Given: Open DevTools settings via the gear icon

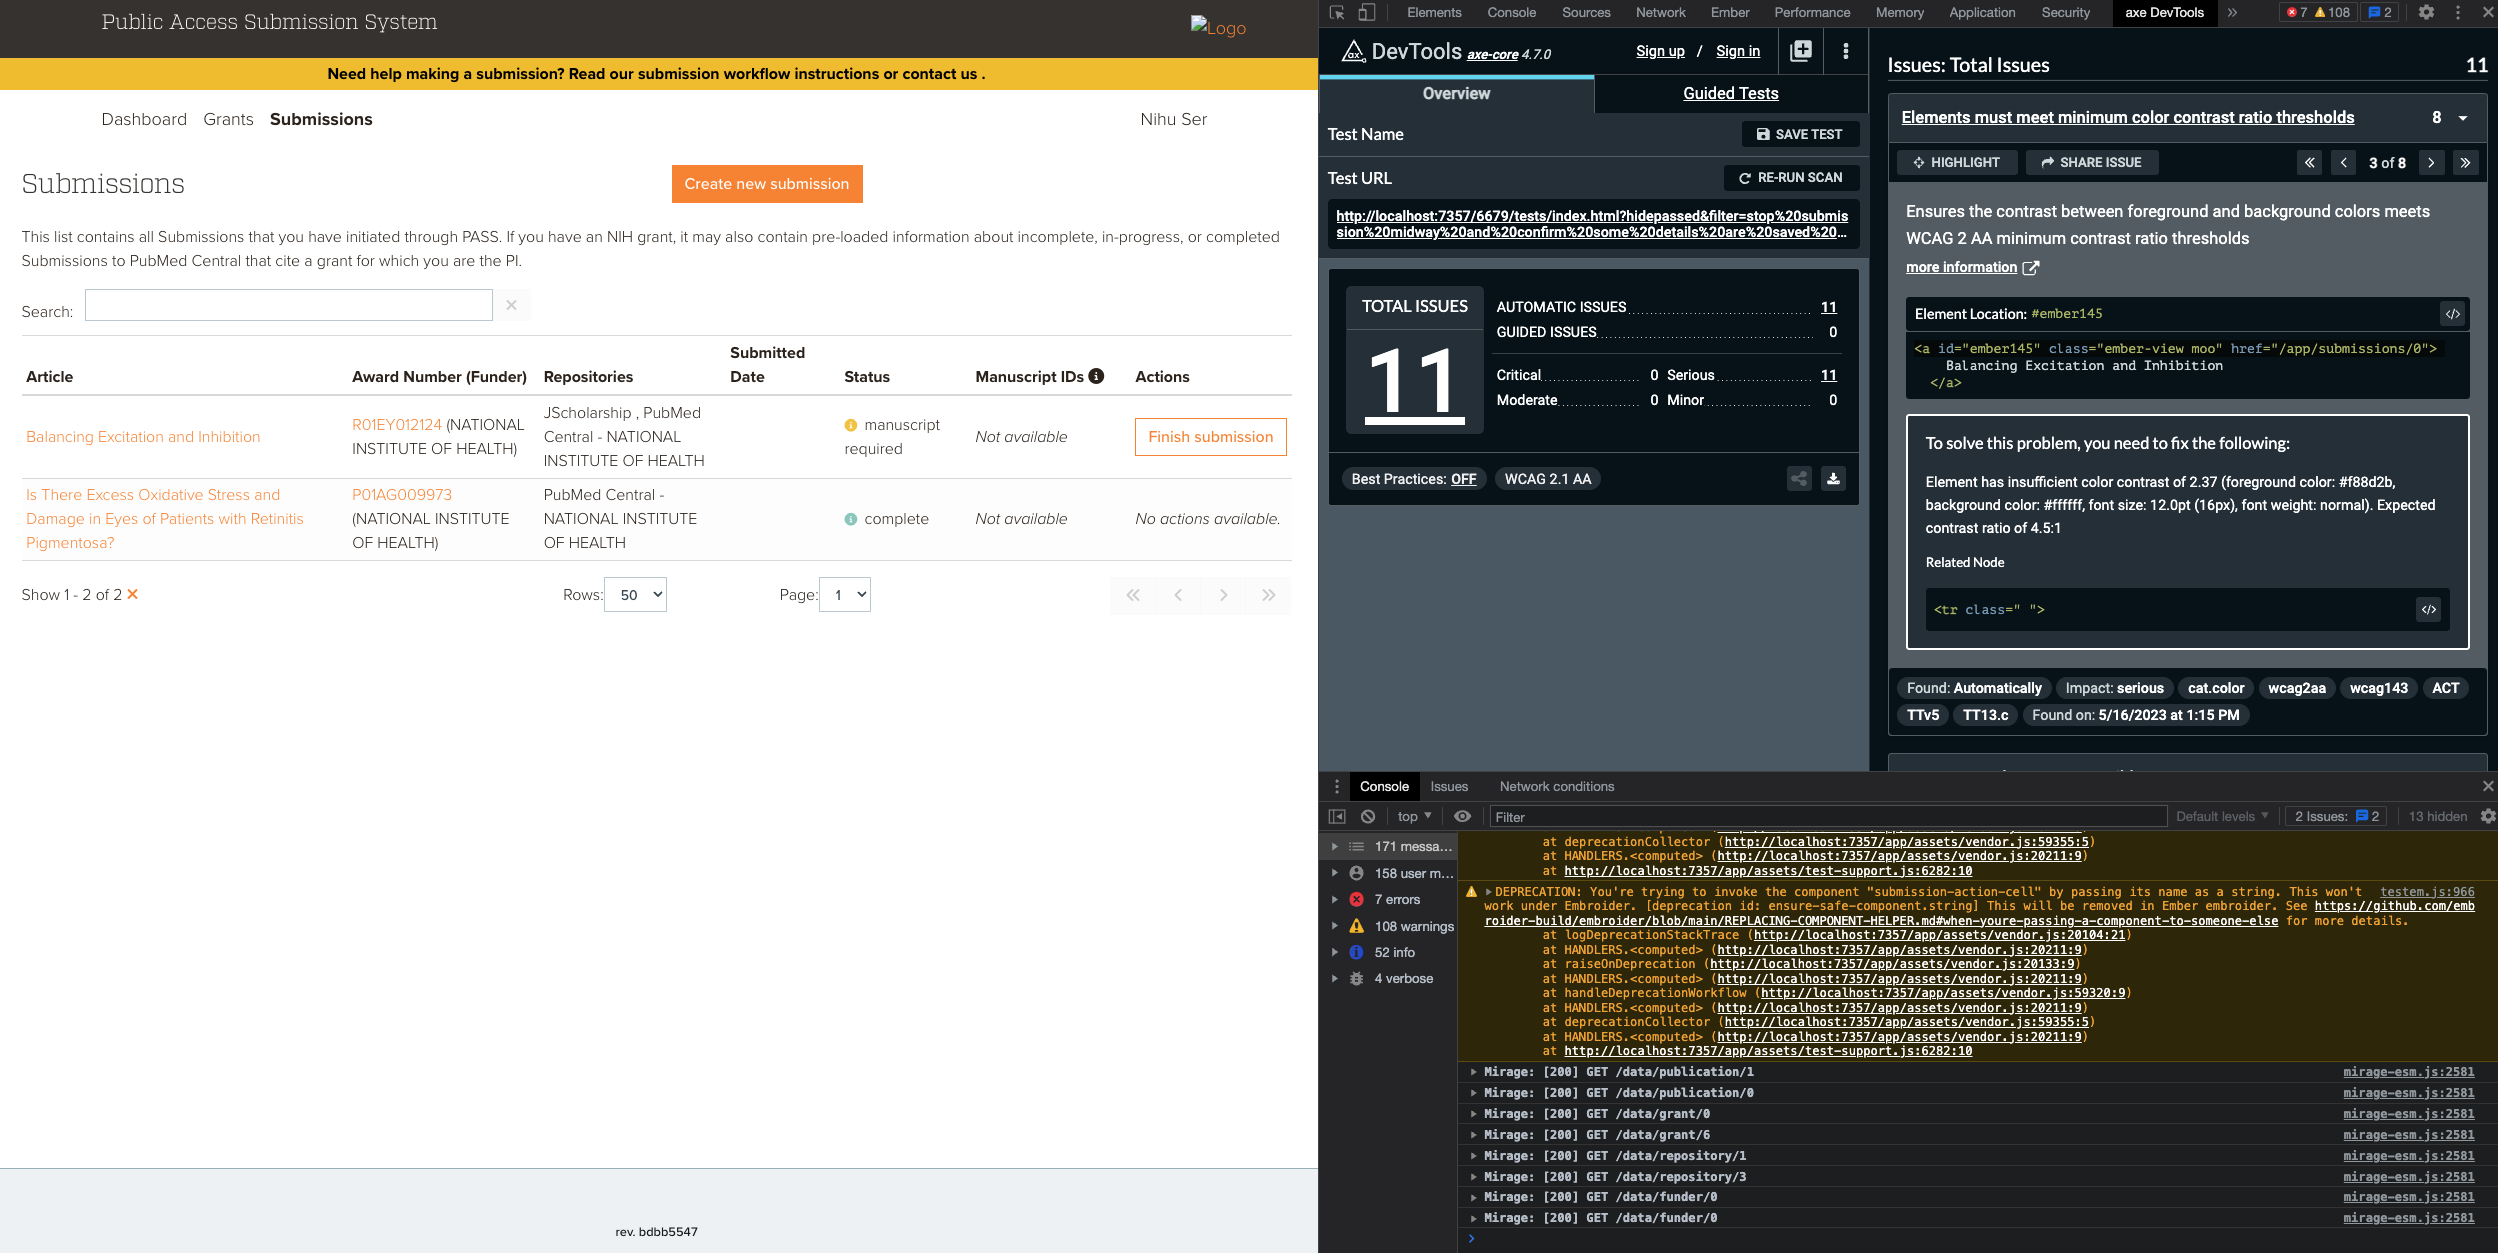Looking at the screenshot, I should click(x=2427, y=12).
